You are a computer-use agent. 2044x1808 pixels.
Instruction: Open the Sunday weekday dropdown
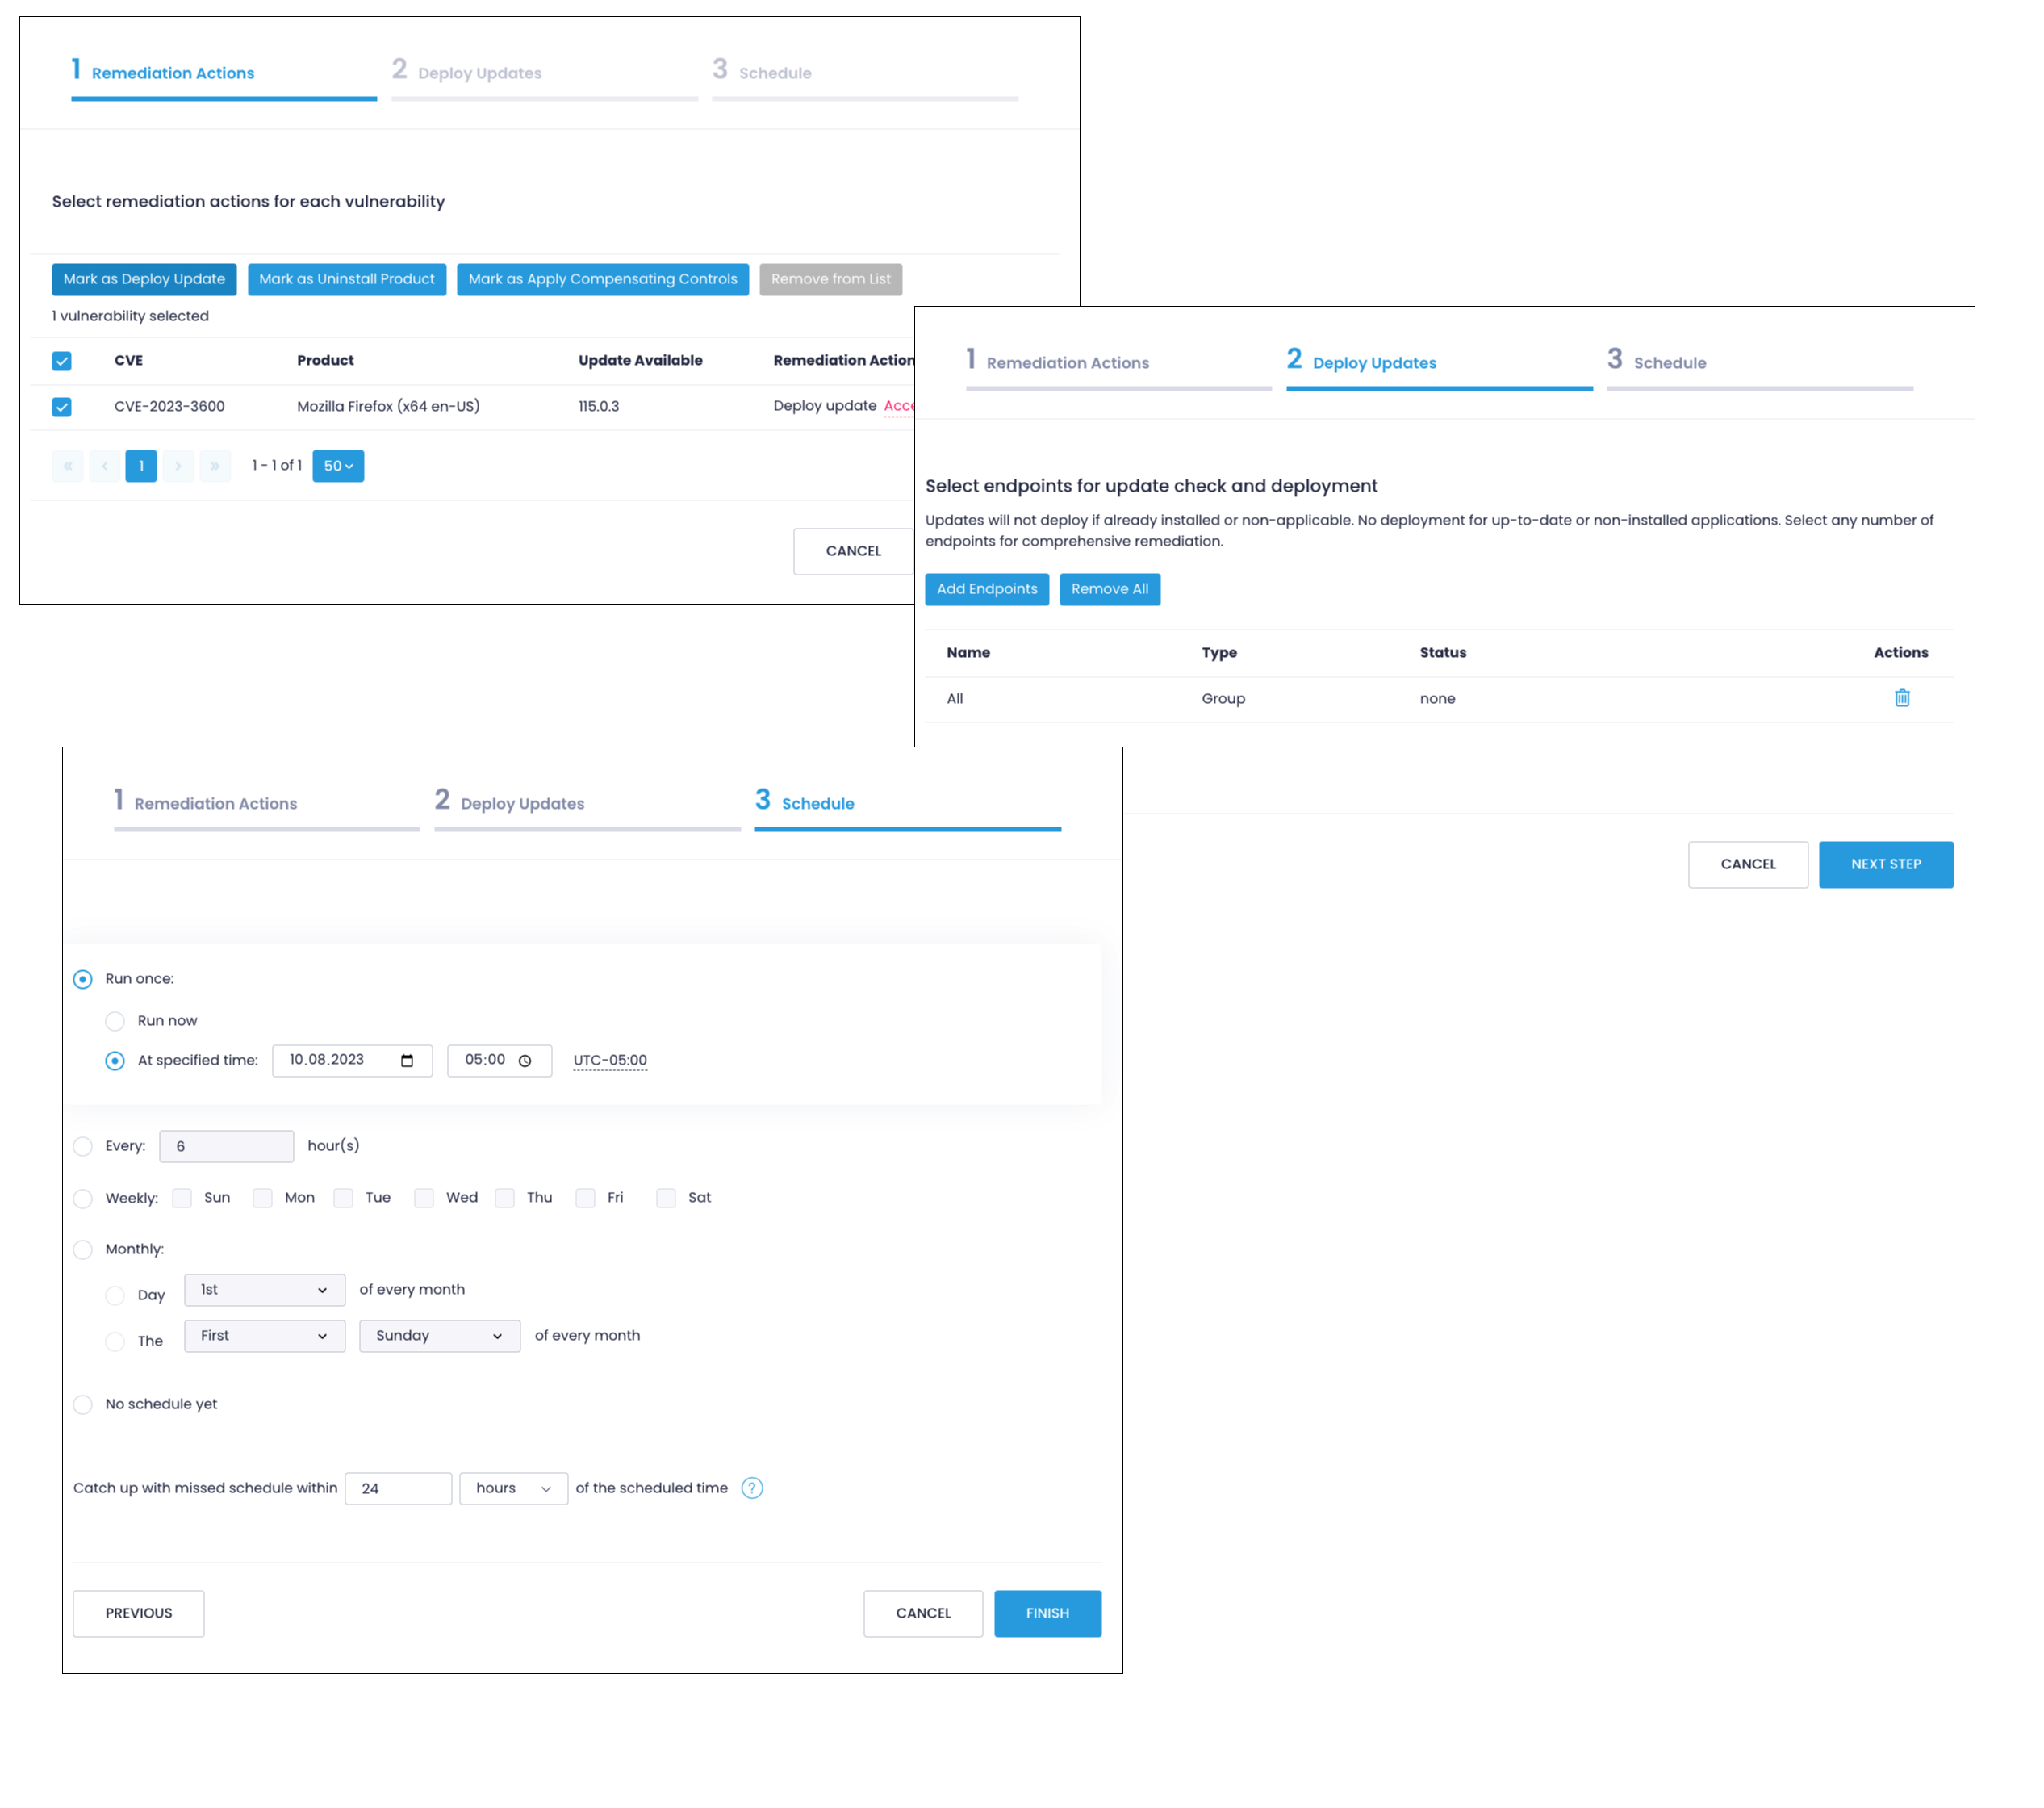438,1335
